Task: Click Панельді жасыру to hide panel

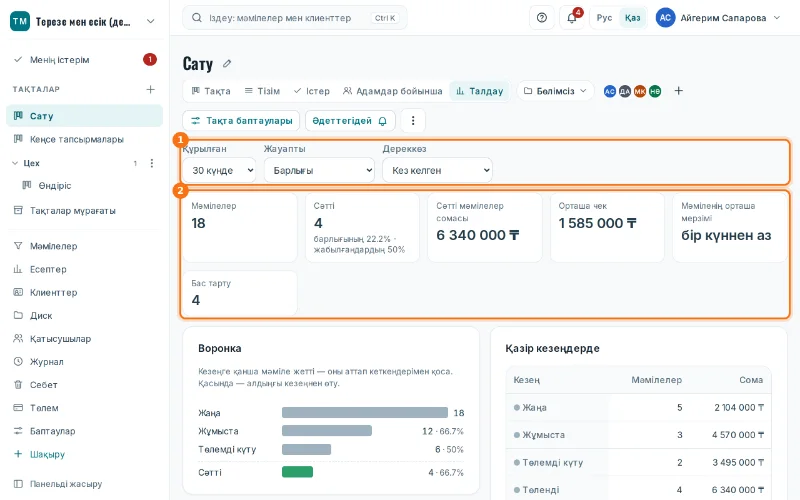Action: pos(84,484)
